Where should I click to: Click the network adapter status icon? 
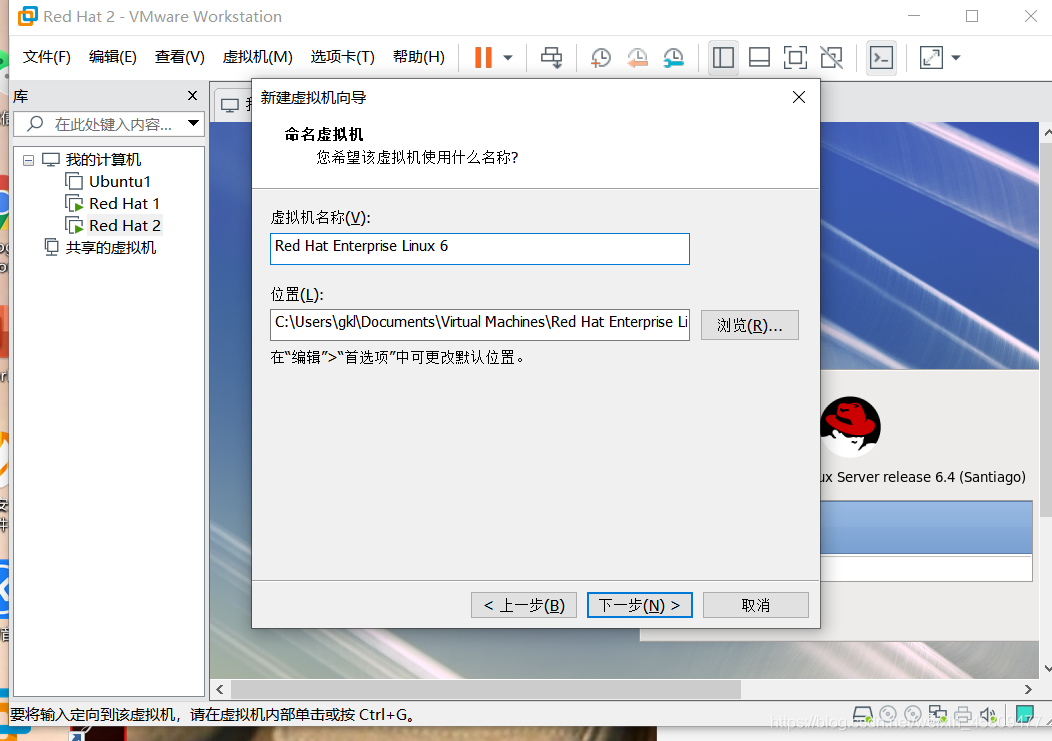point(937,714)
